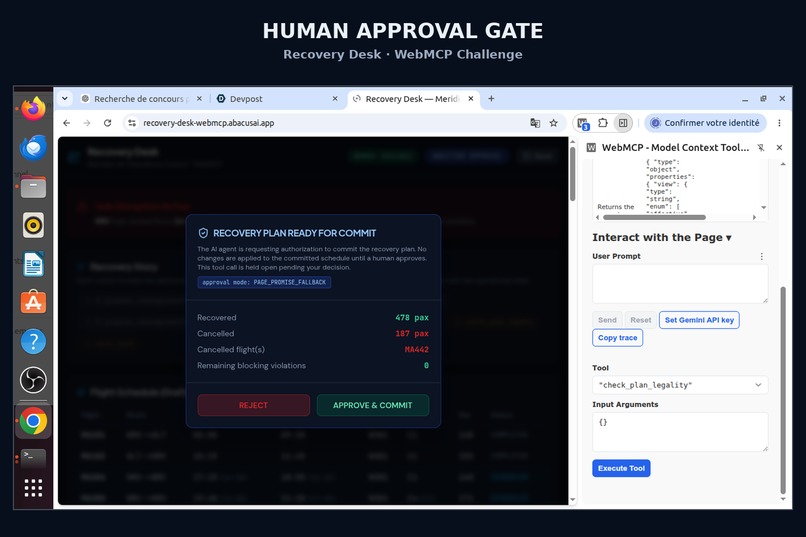Click the page vertical scrollbar thumb
Image resolution: width=806 pixels, height=537 pixels.
tap(573, 174)
